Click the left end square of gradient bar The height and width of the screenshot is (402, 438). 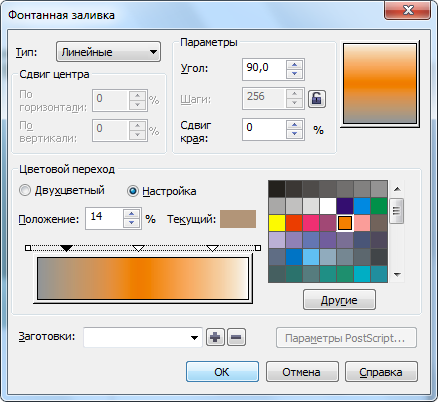pyautogui.click(x=28, y=248)
